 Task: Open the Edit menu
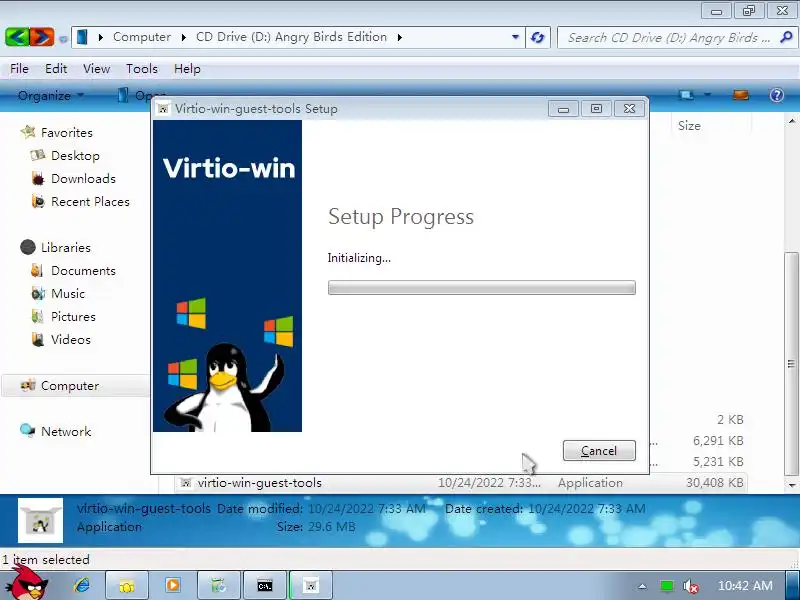56,68
